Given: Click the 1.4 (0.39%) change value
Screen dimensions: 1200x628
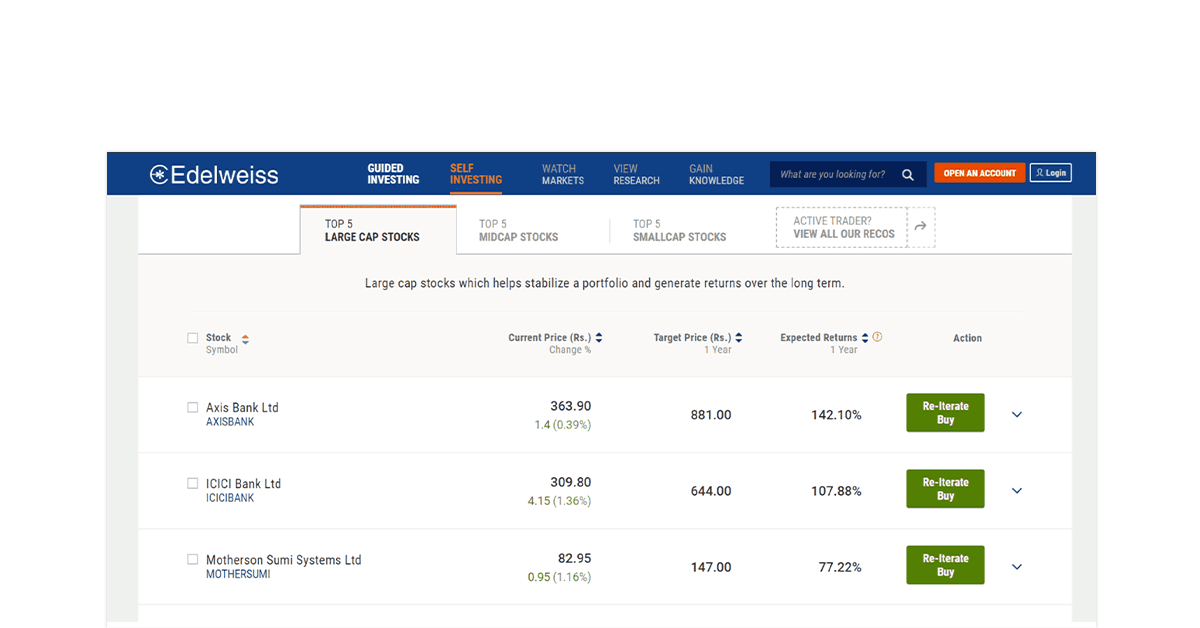Looking at the screenshot, I should point(563,425).
